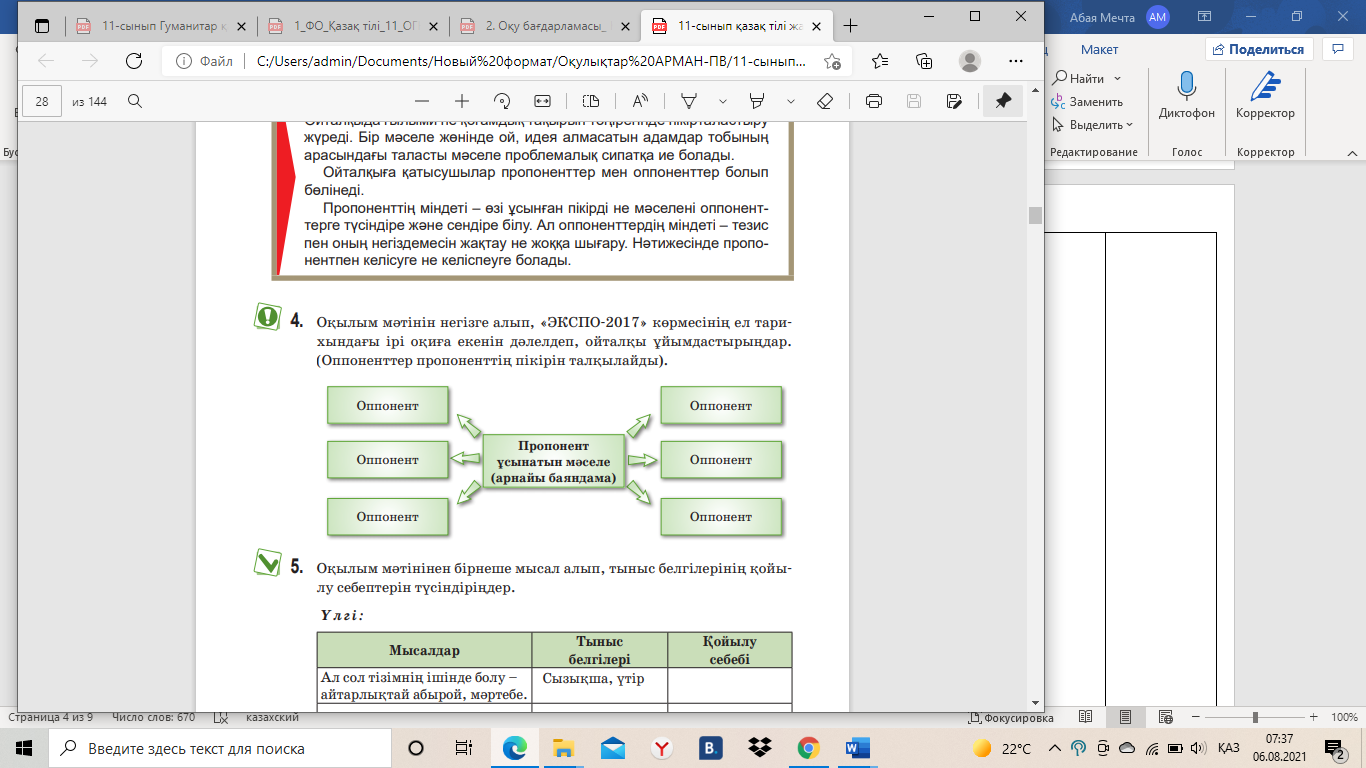Open the Edge Favorites list
1366x768 pixels.
pos(880,61)
